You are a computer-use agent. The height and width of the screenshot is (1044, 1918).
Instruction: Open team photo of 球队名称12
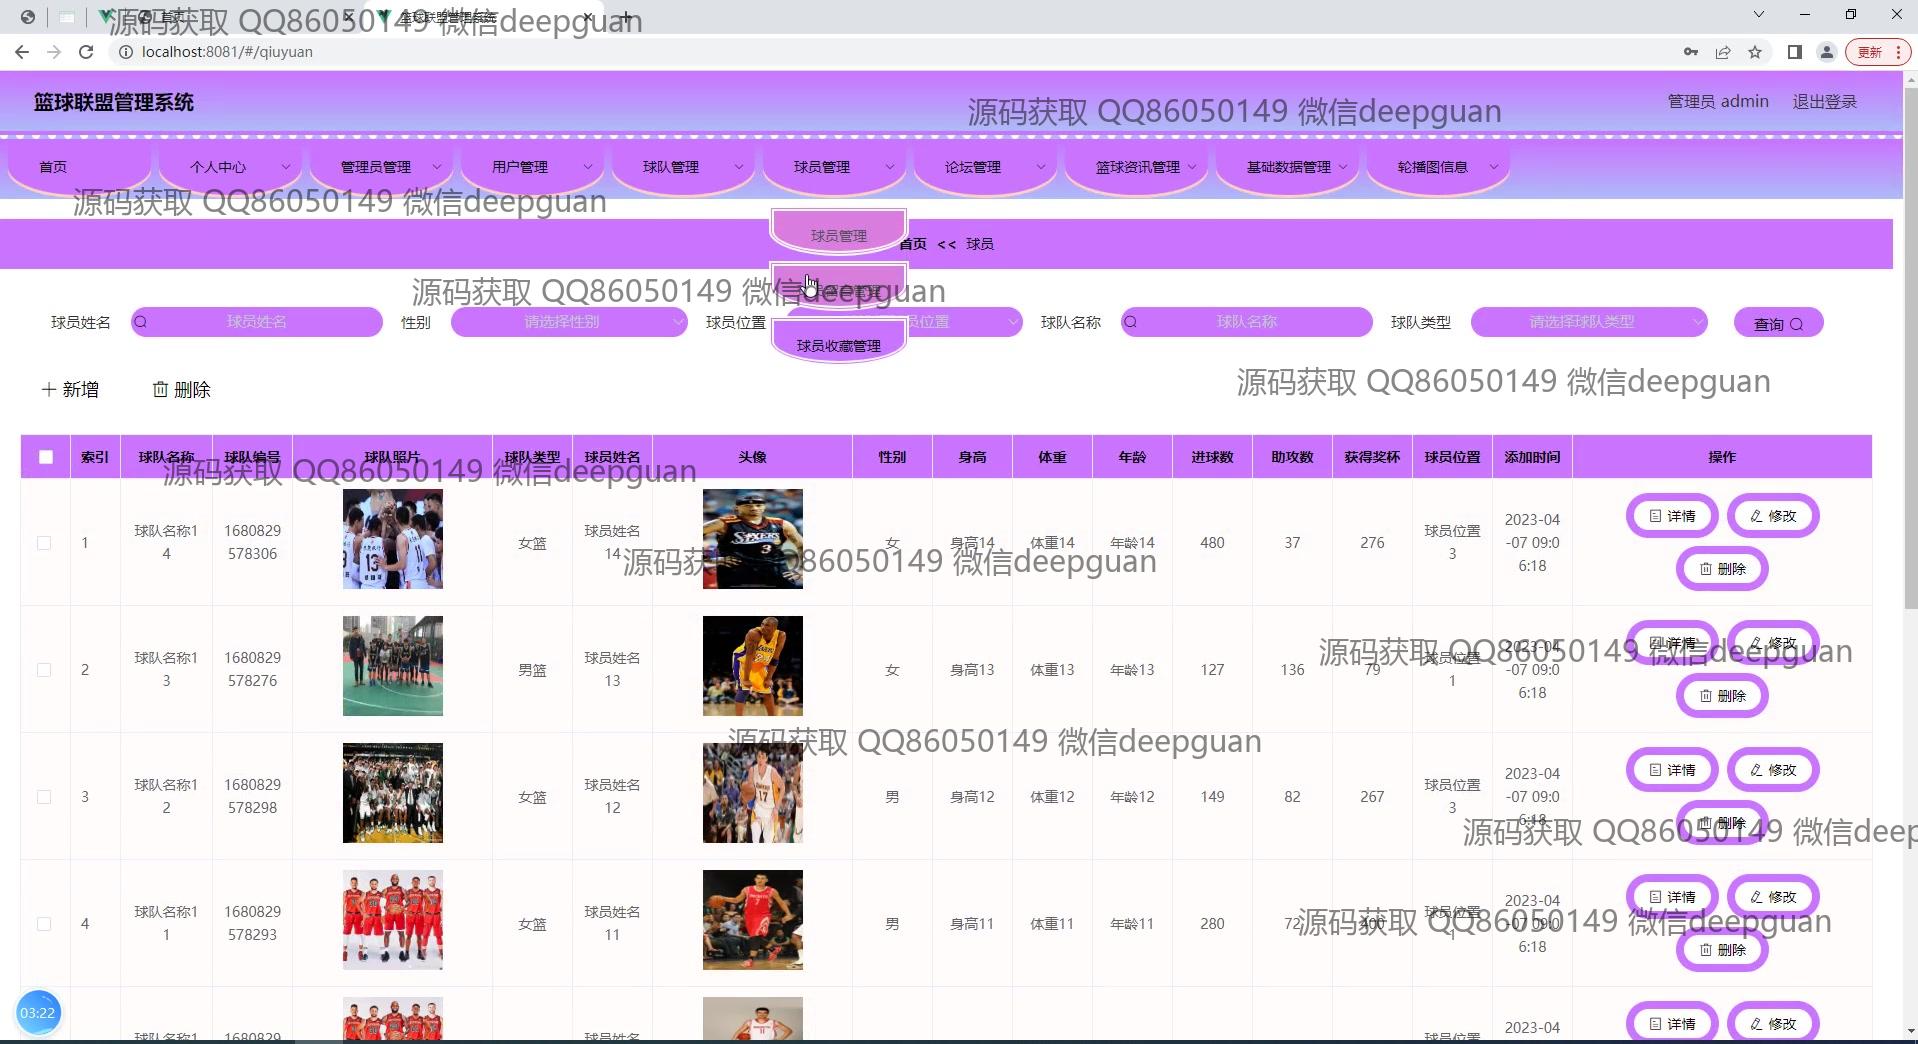tap(393, 793)
